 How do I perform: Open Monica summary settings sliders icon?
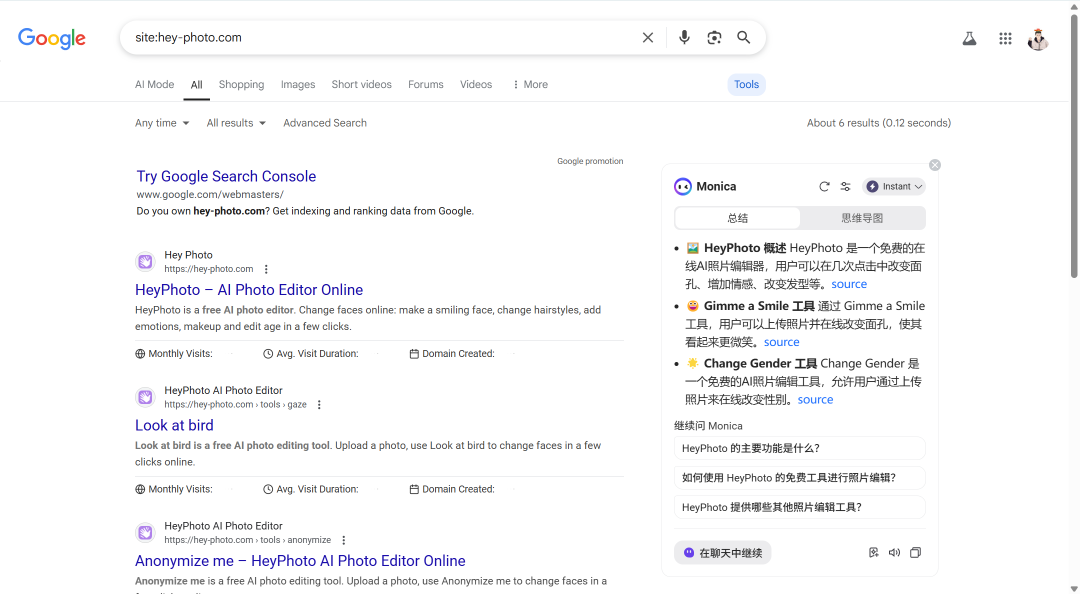pos(846,187)
